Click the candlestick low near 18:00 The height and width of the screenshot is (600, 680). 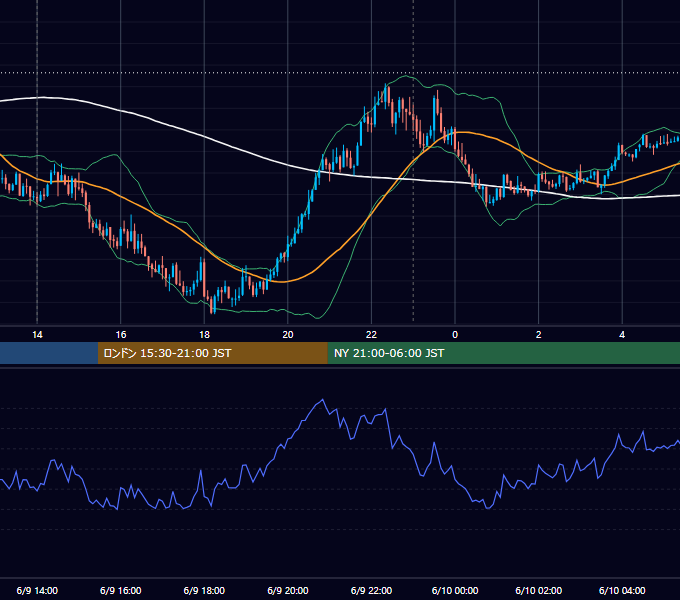coord(213,309)
